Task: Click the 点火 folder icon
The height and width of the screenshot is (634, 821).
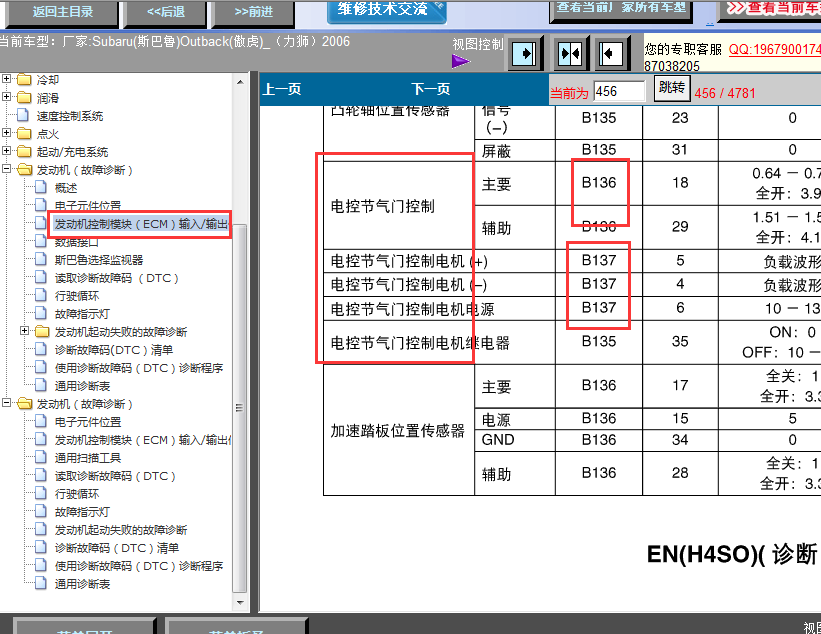Action: click(24, 134)
